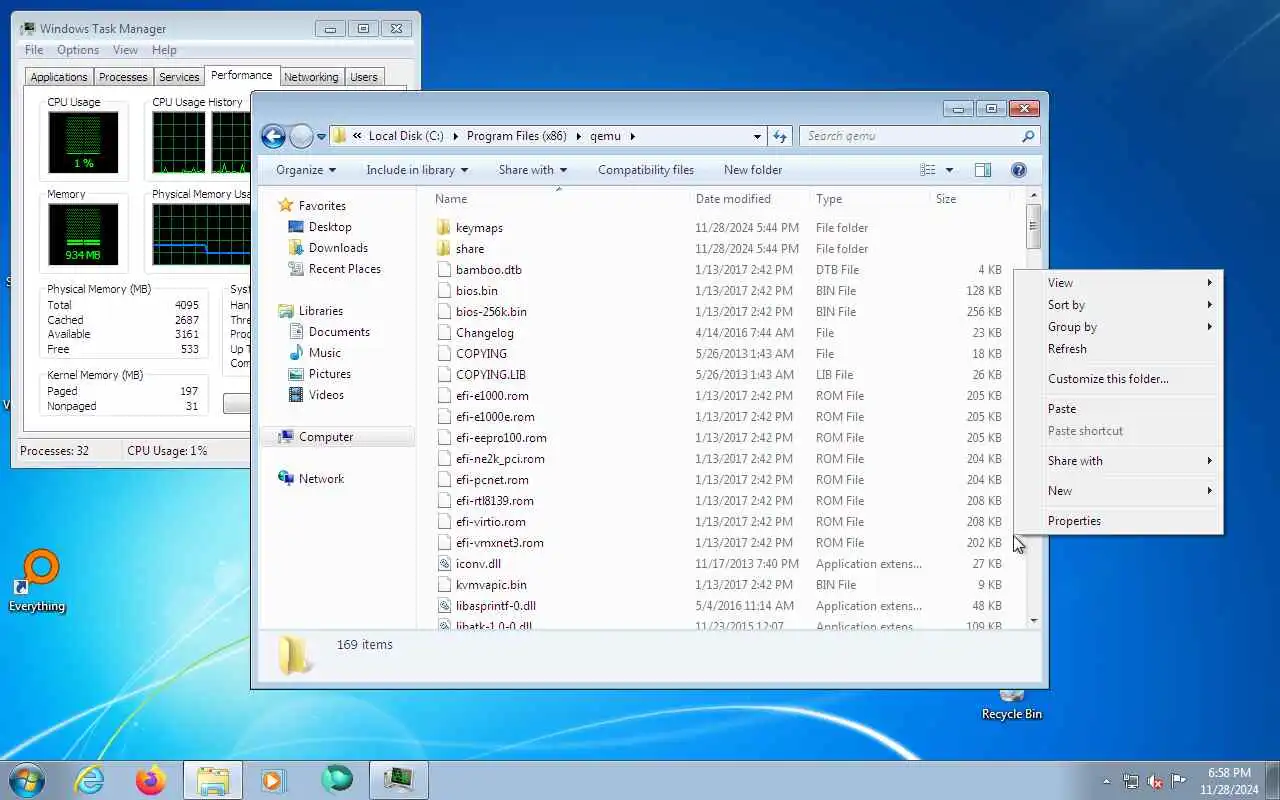Select Downloads in the navigation pane
The image size is (1280, 800).
tap(338, 248)
